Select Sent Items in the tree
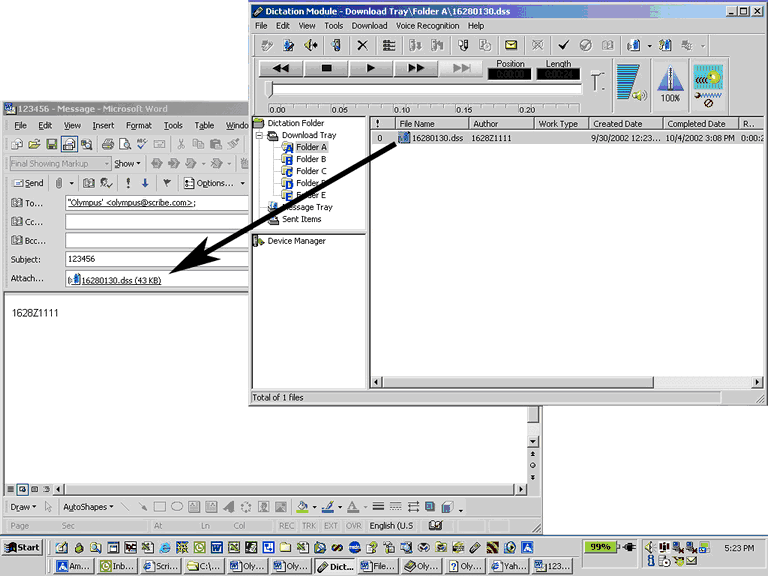Viewport: 768px width, 576px height. [x=301, y=219]
